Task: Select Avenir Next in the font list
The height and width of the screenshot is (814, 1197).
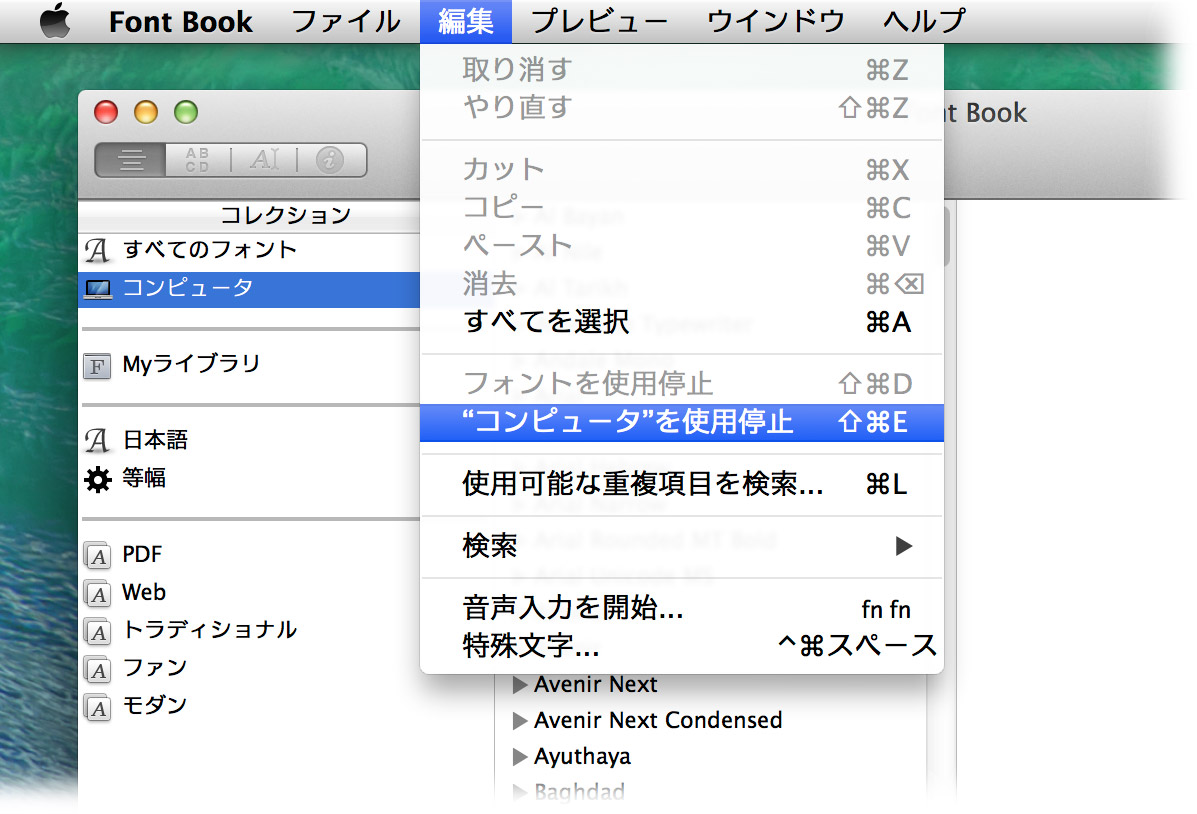Action: click(x=595, y=685)
